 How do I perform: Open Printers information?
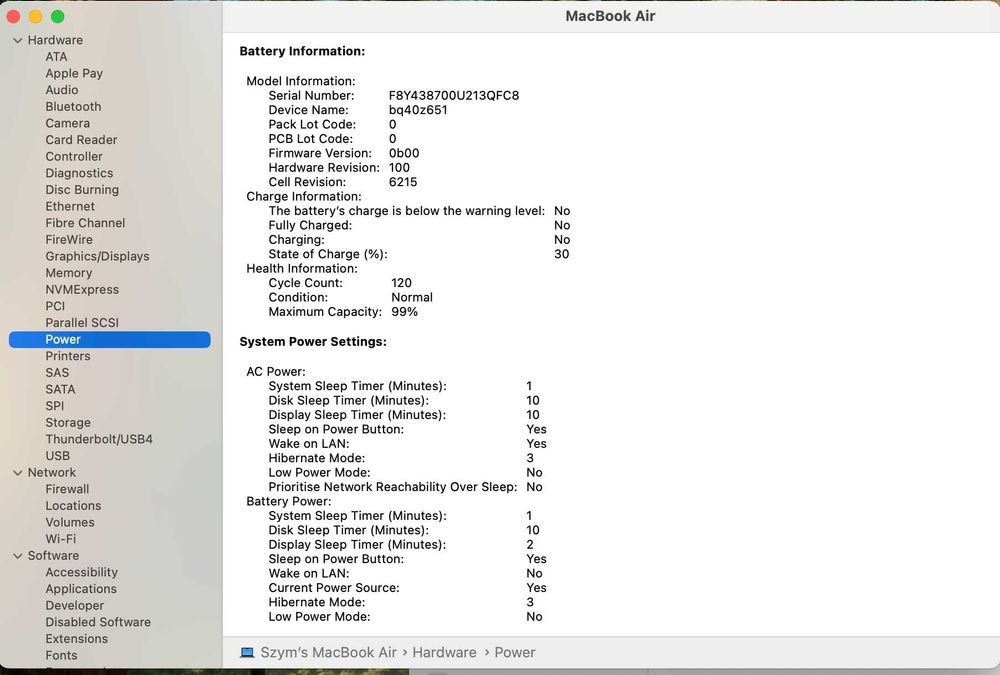[68, 356]
